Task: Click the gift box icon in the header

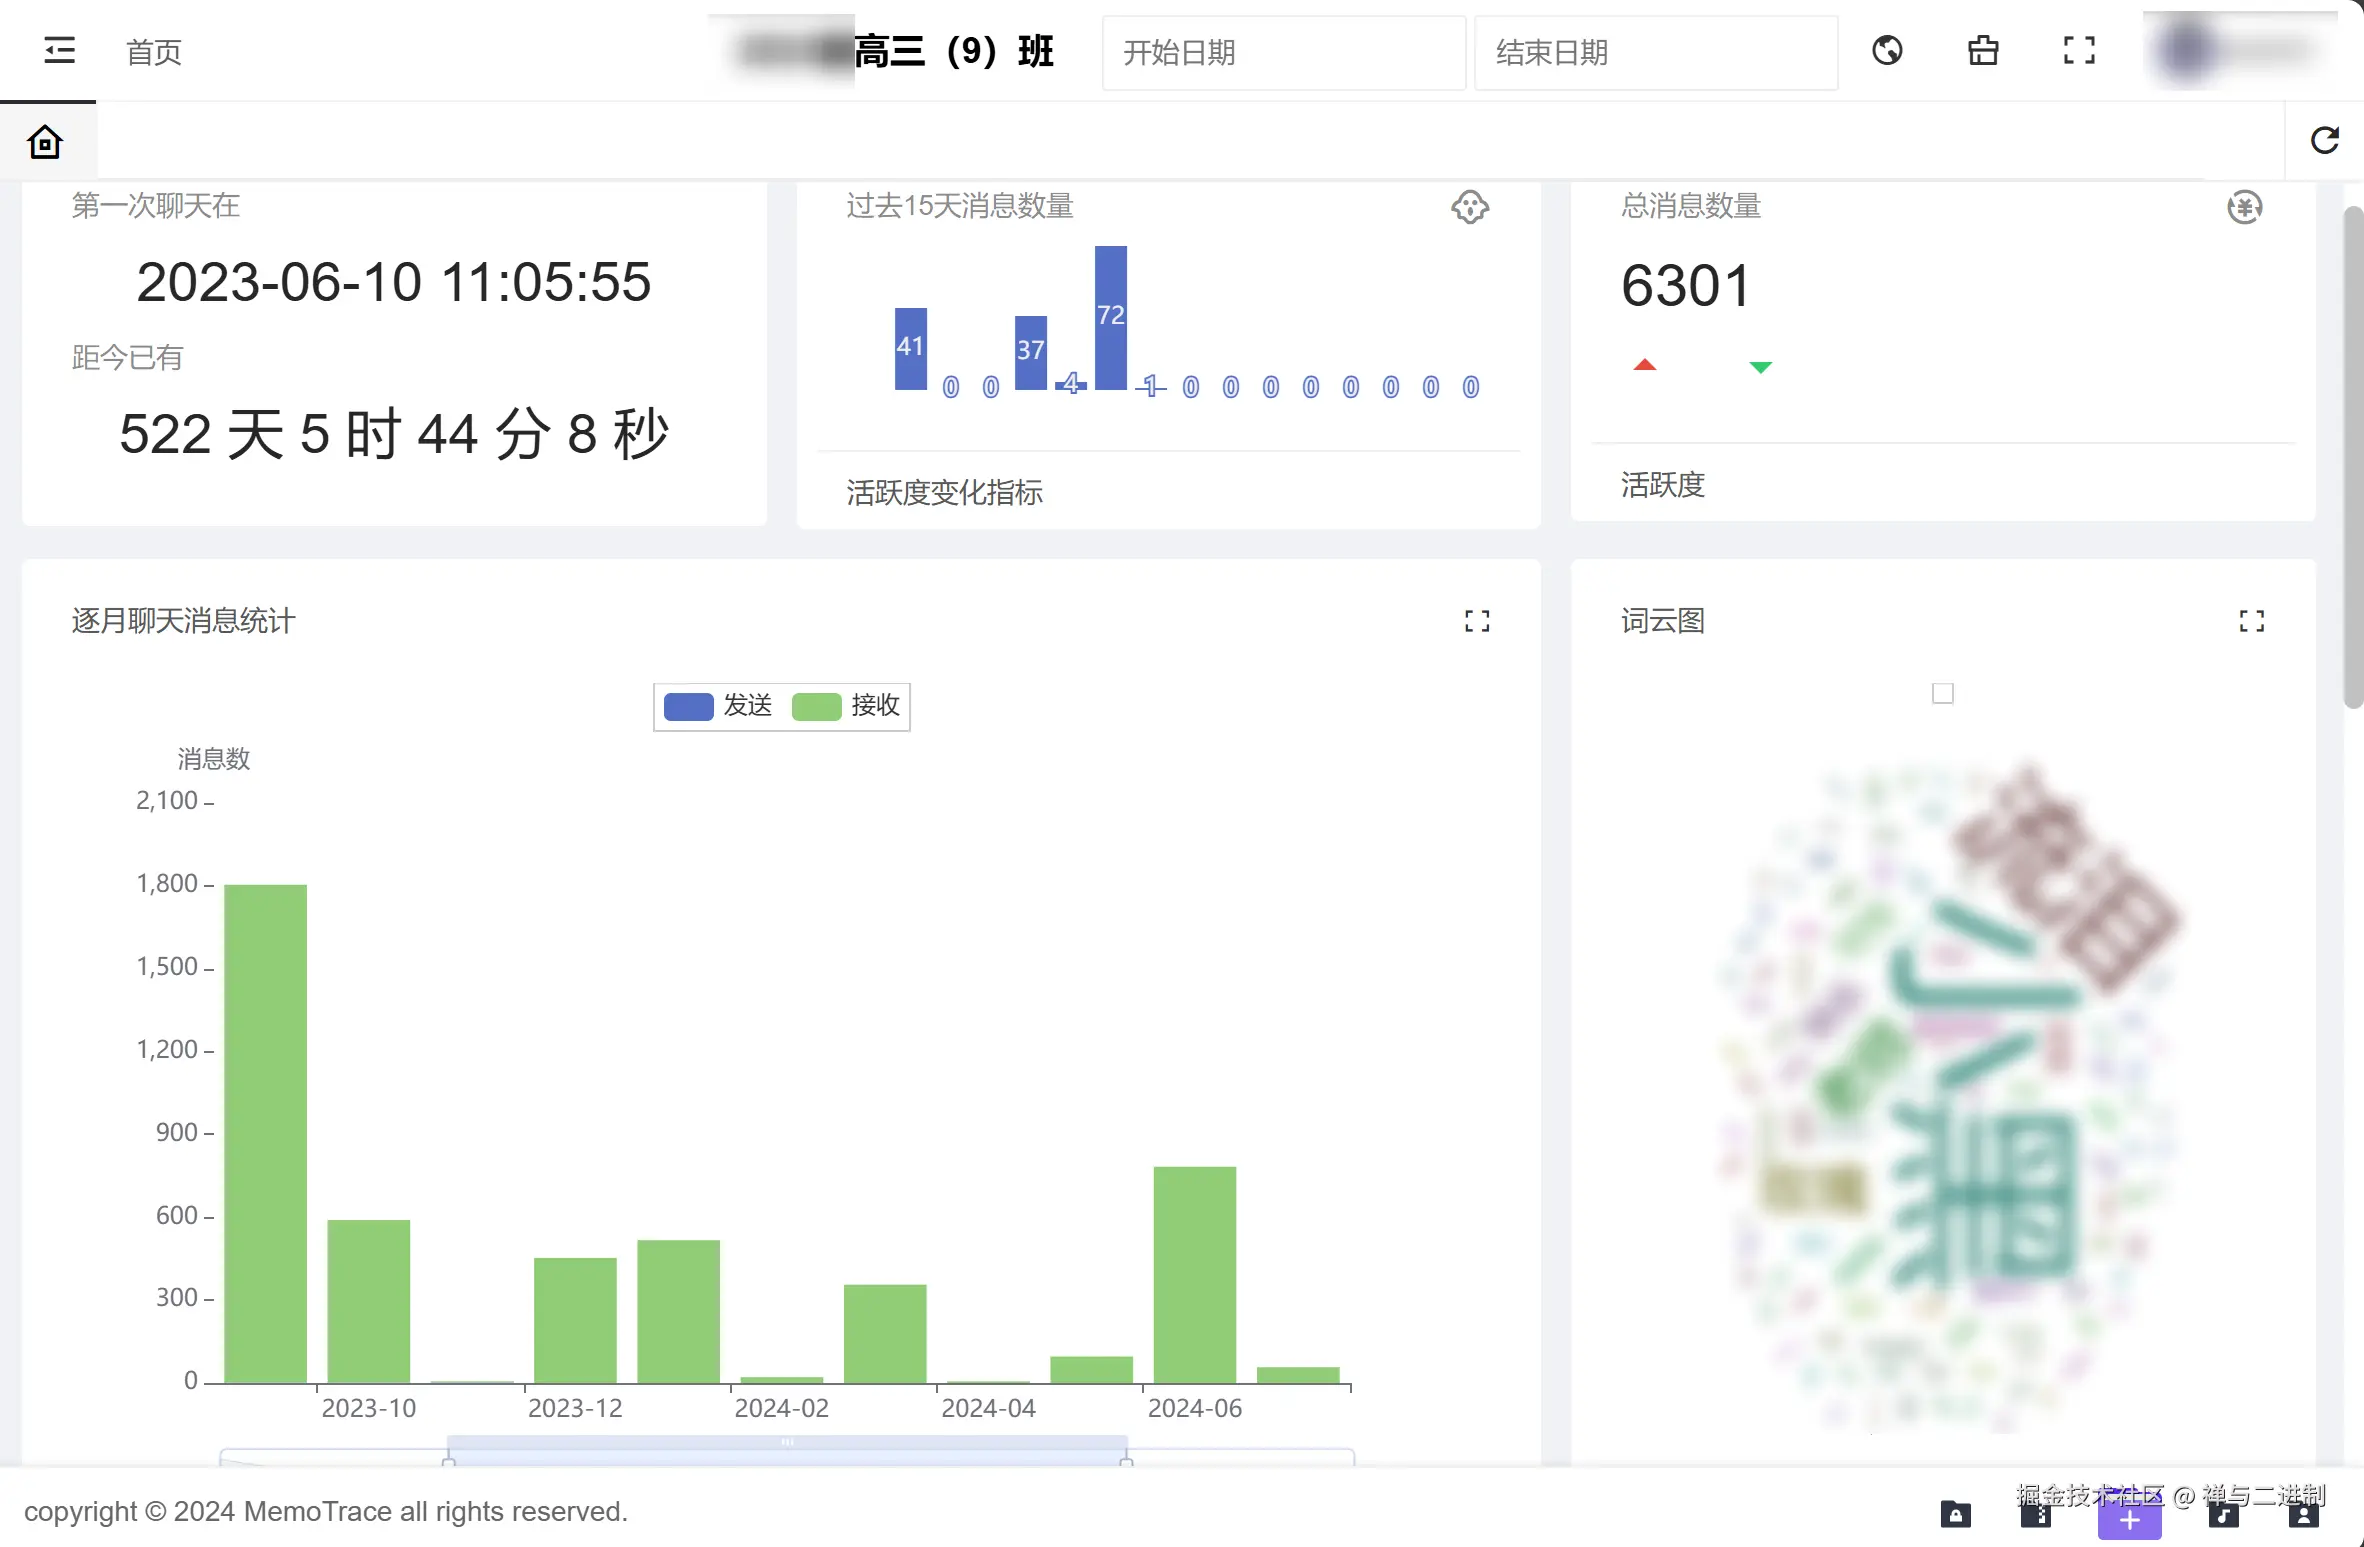Action: [x=1983, y=50]
